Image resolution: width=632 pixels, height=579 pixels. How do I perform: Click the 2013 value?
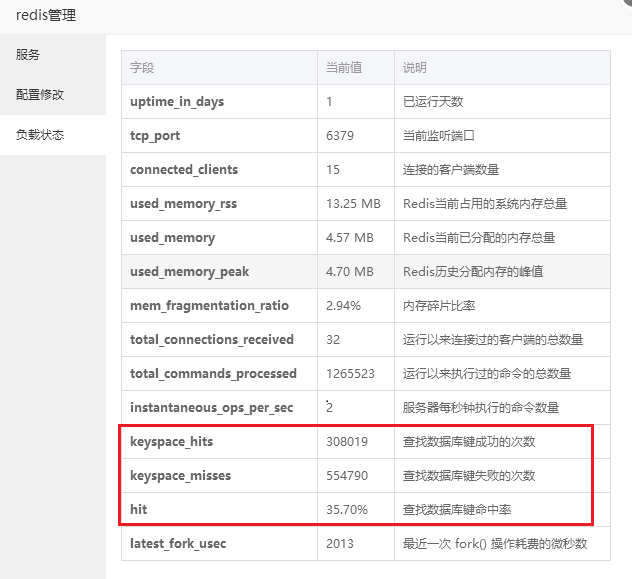(340, 544)
